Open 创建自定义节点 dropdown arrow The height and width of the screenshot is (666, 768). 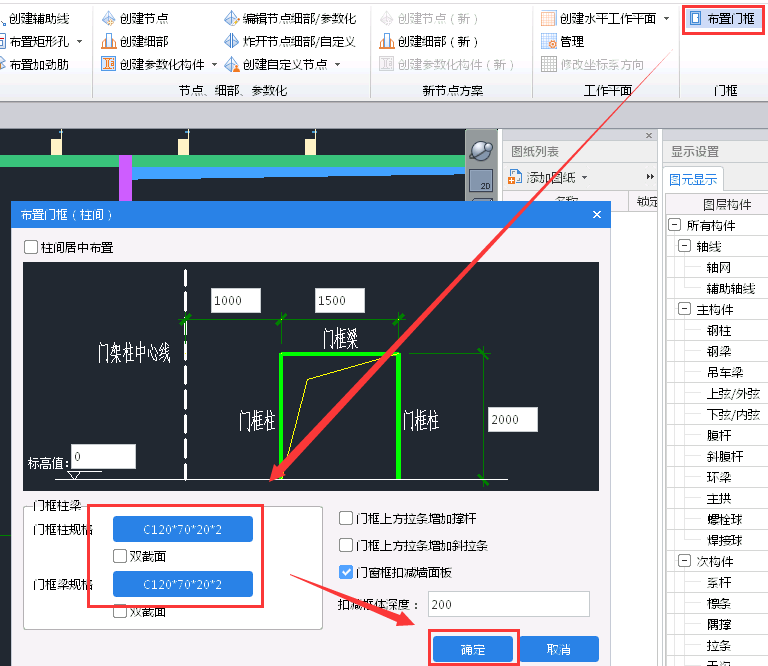point(337,64)
